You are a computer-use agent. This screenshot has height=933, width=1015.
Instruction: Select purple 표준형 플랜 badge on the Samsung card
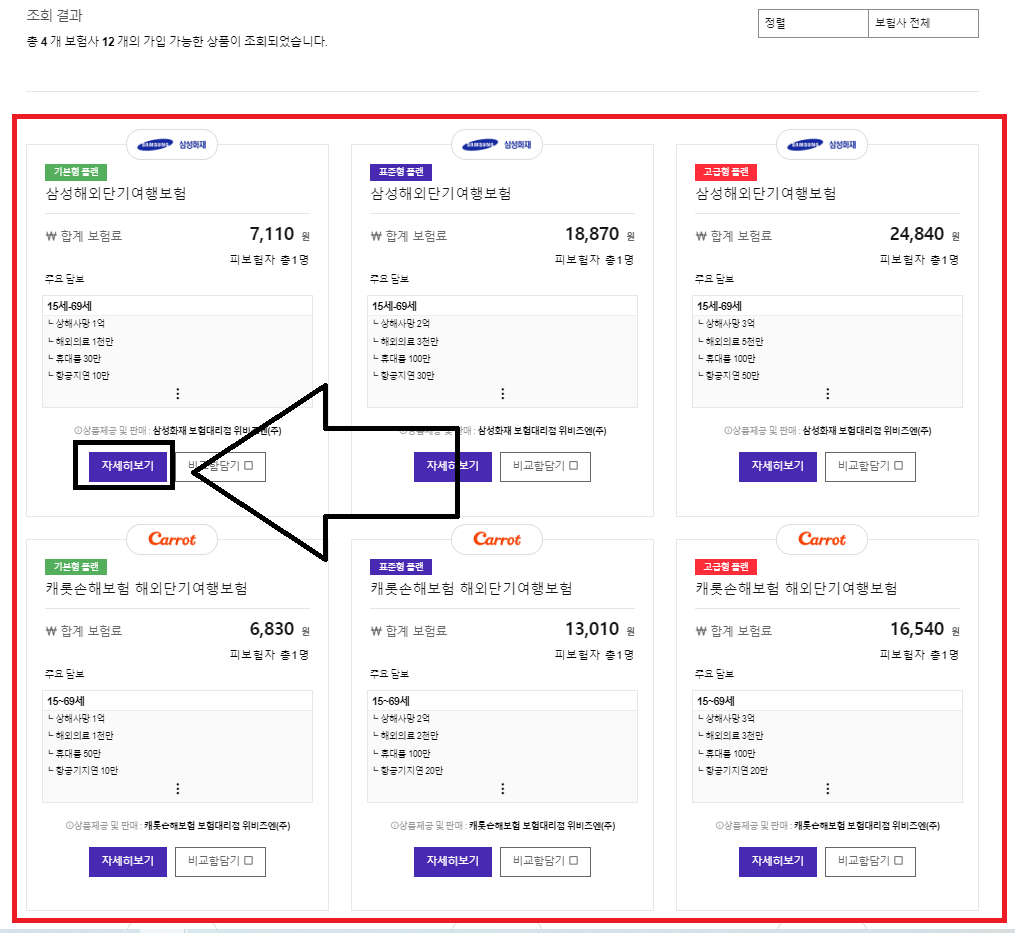tap(401, 172)
